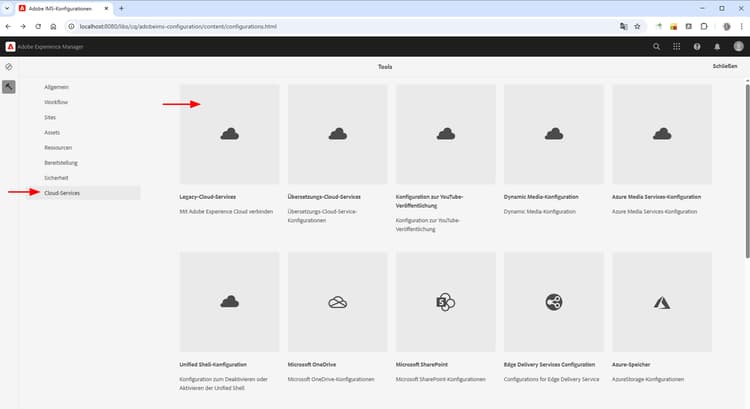Open the AEM search magnifier icon

tap(656, 47)
